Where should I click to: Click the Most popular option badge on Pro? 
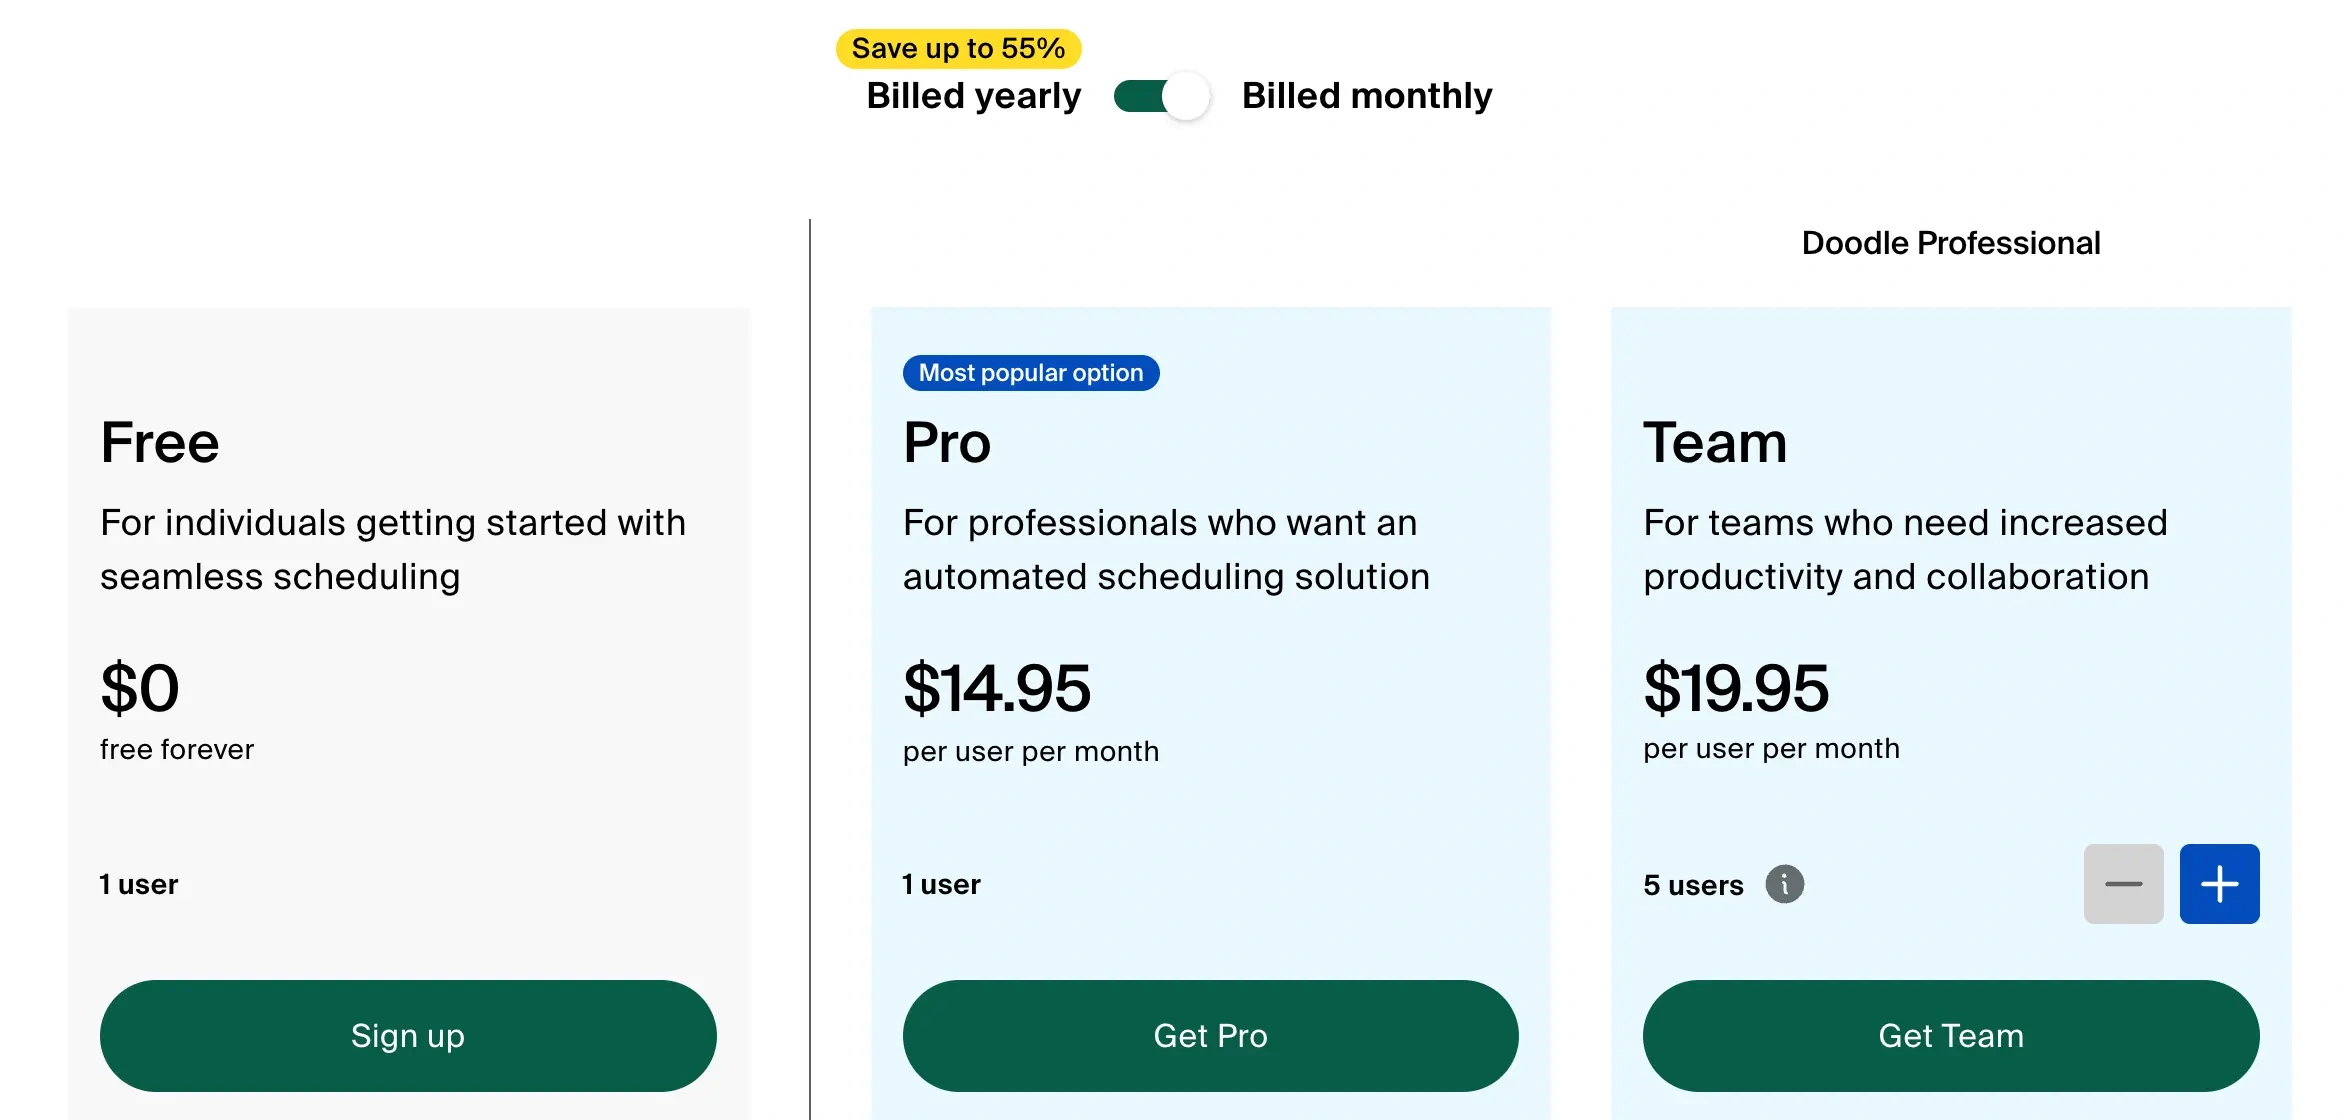[x=1031, y=372]
